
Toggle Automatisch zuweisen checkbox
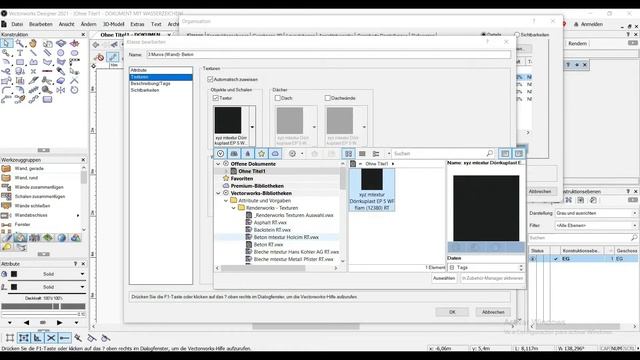tap(210, 79)
